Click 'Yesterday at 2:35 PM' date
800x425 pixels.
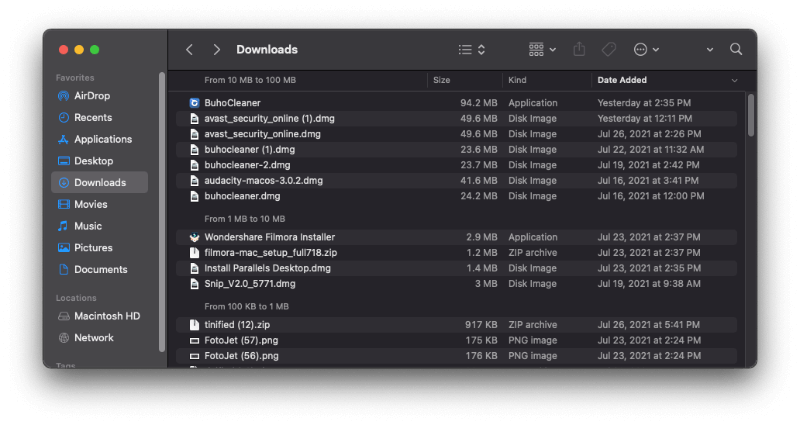pos(644,103)
